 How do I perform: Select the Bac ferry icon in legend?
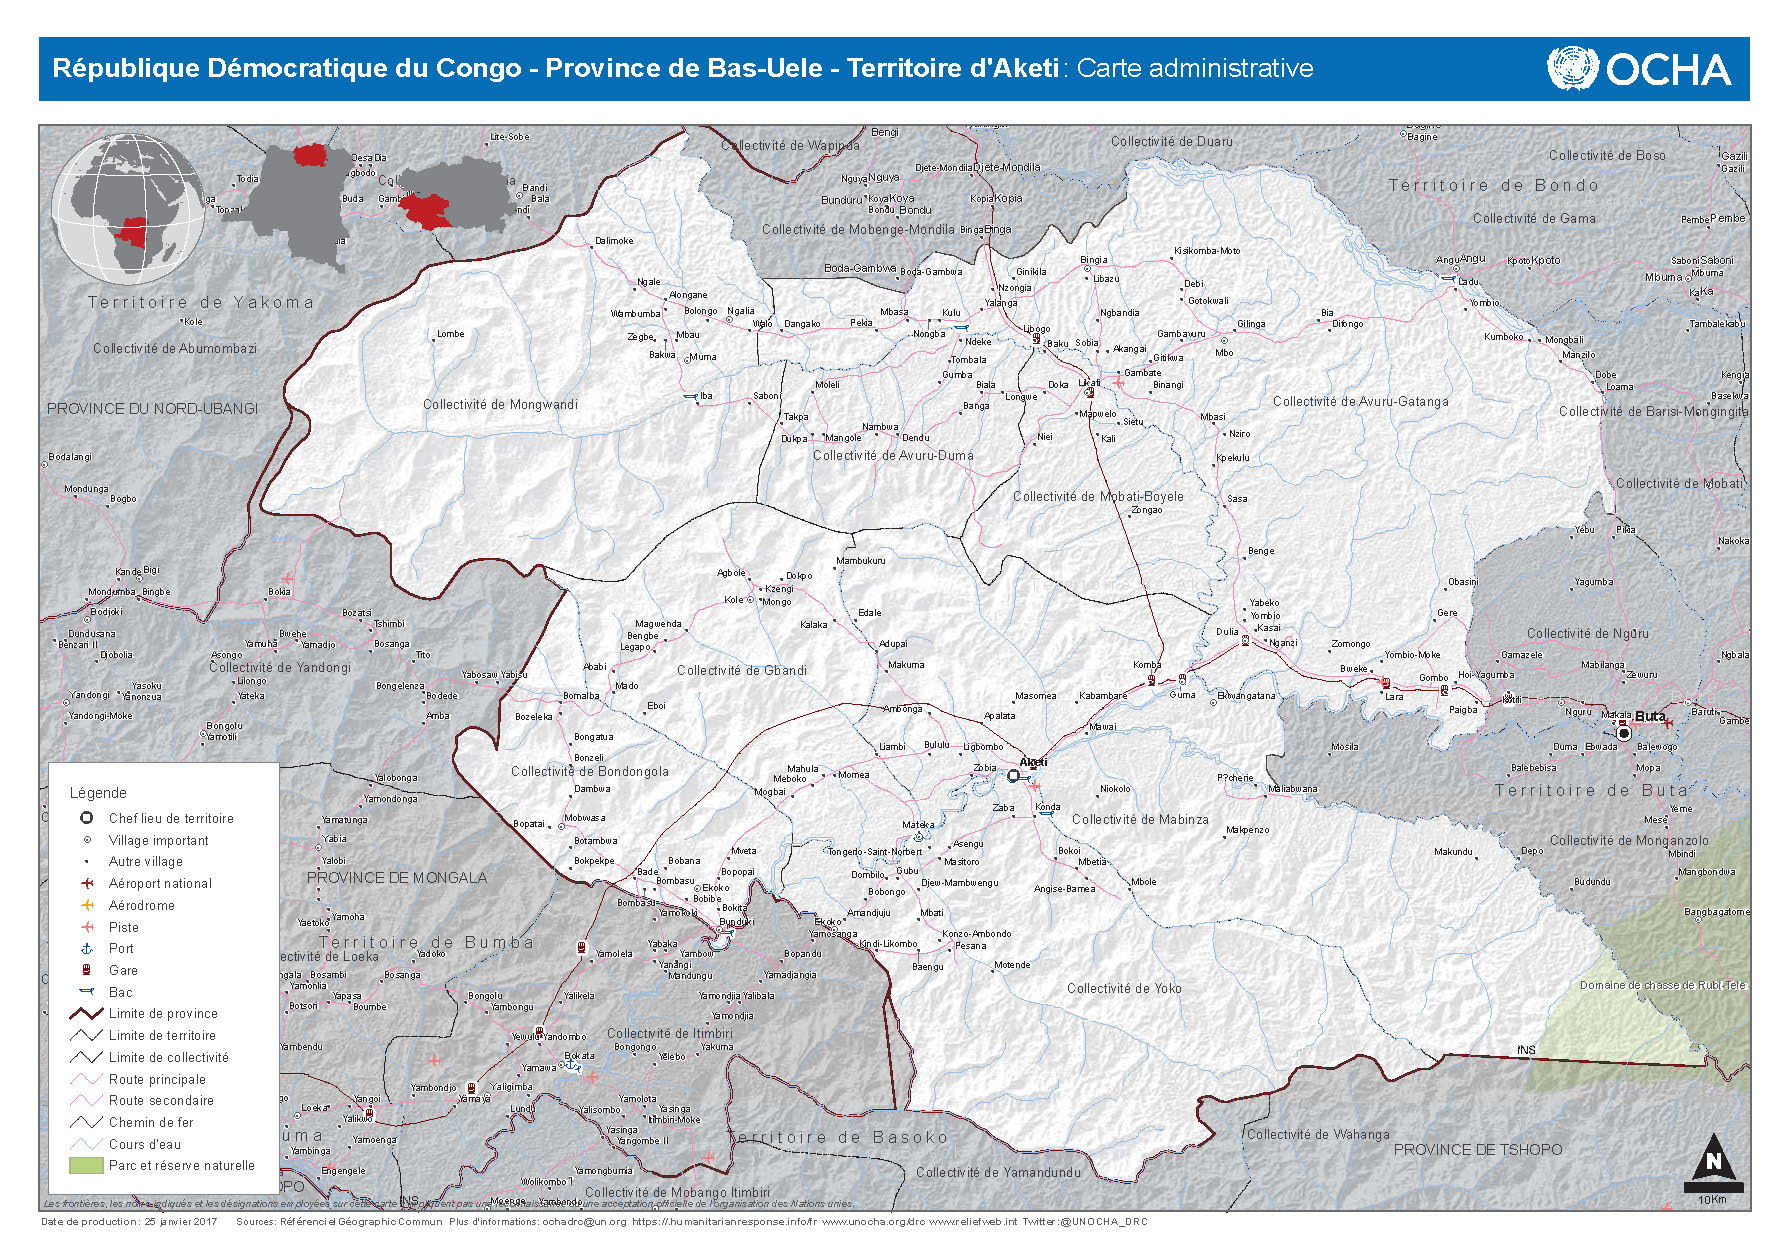(x=87, y=992)
